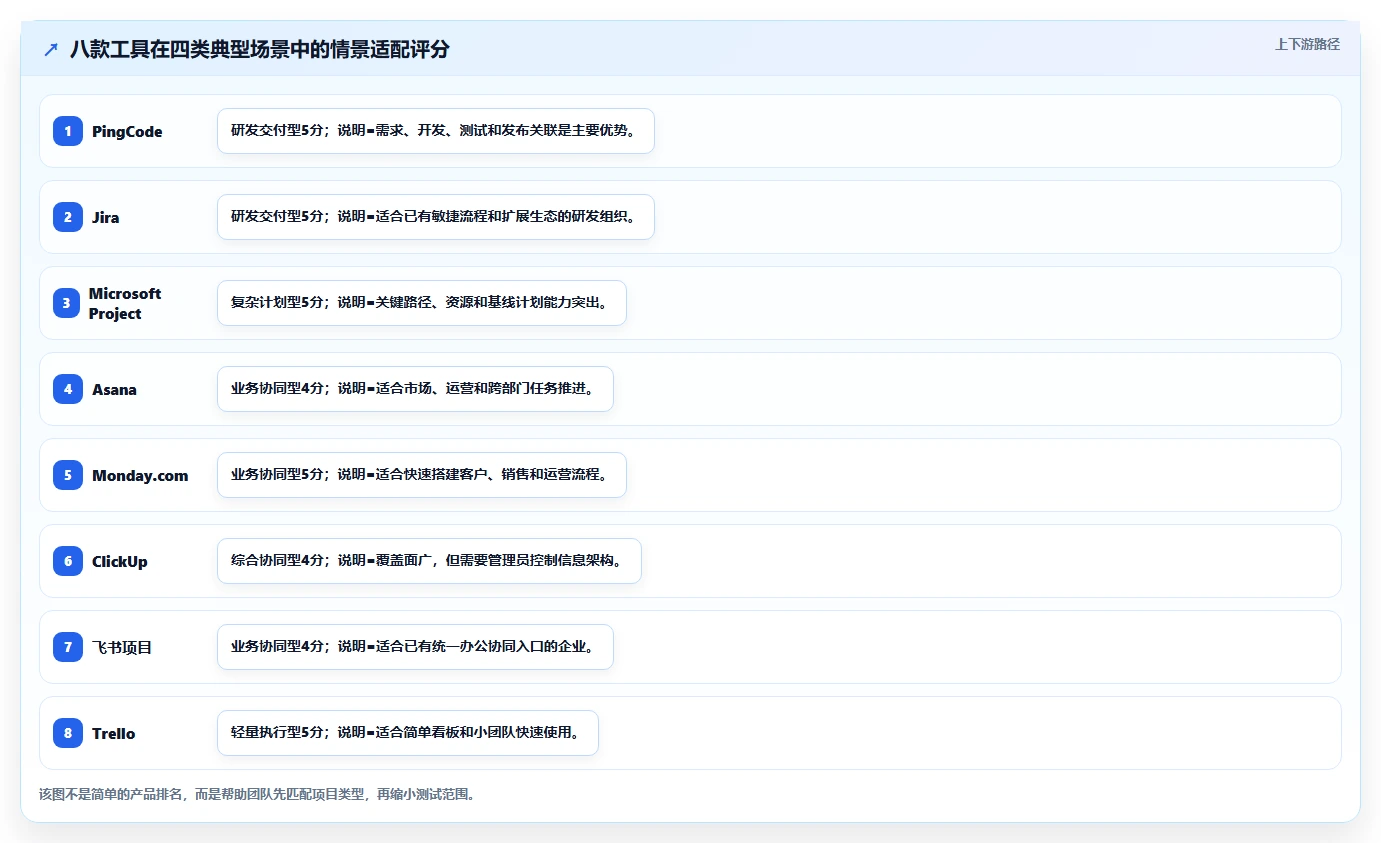The image size is (1381, 843).
Task: Select the ClickUp tool name
Action: 120,561
